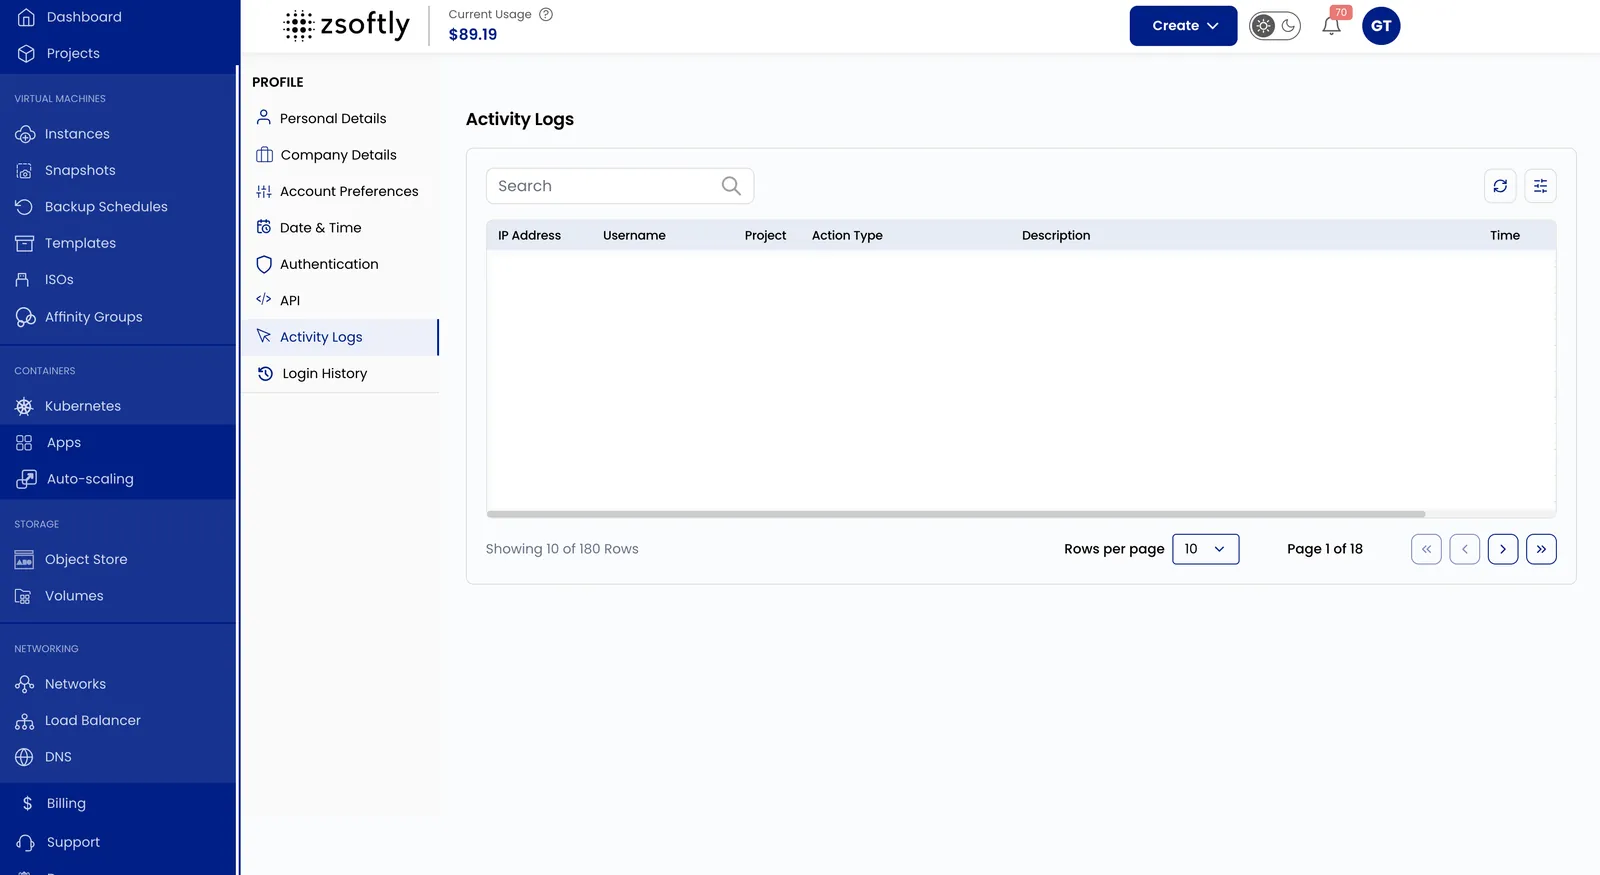Image resolution: width=1600 pixels, height=875 pixels.
Task: Click the Action Type column header
Action: (x=847, y=236)
